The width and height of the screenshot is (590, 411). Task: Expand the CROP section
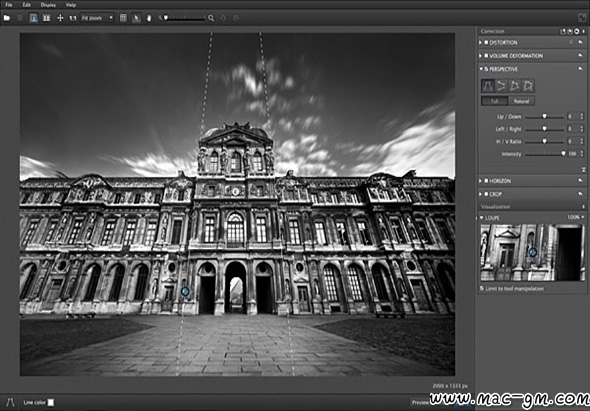pos(481,194)
